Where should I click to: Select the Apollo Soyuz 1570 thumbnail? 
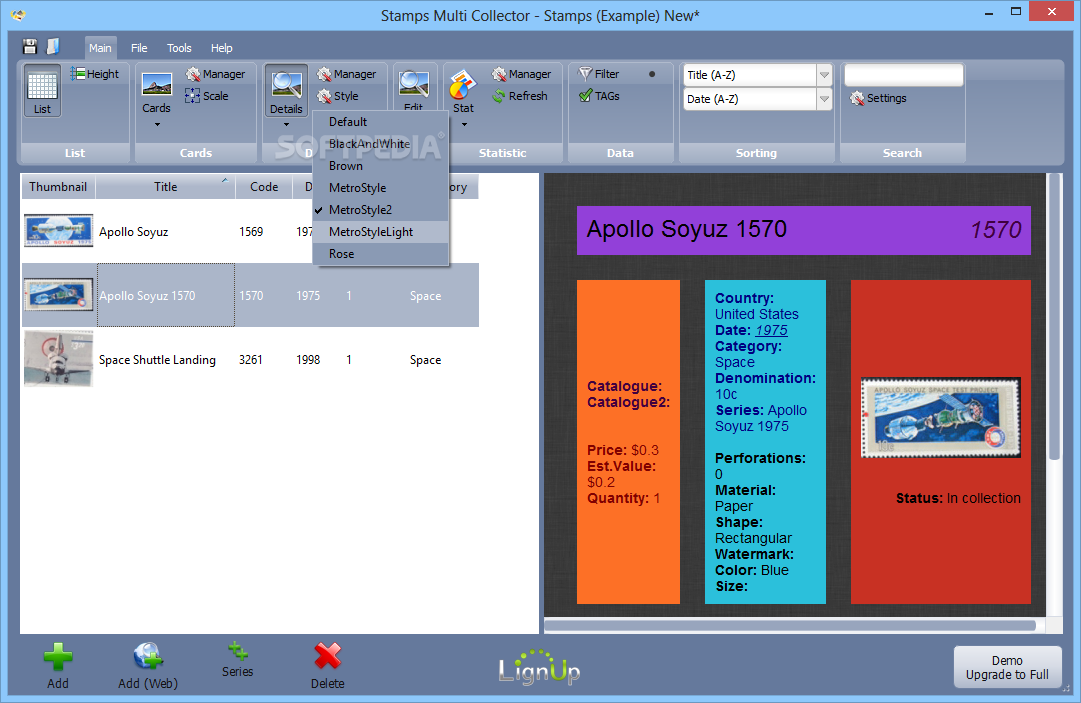point(59,294)
